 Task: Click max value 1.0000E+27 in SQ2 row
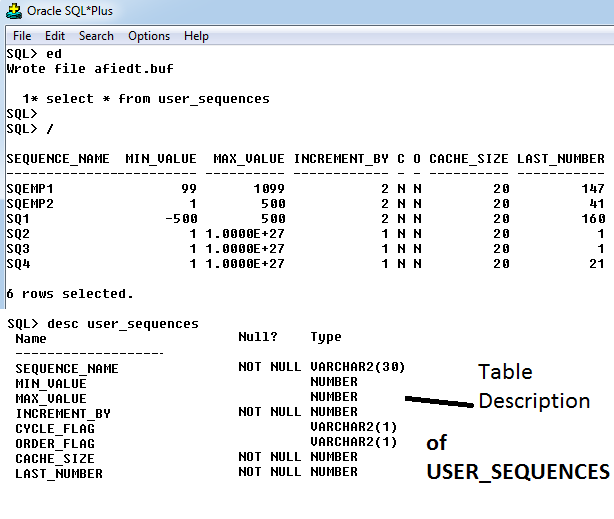(245, 234)
